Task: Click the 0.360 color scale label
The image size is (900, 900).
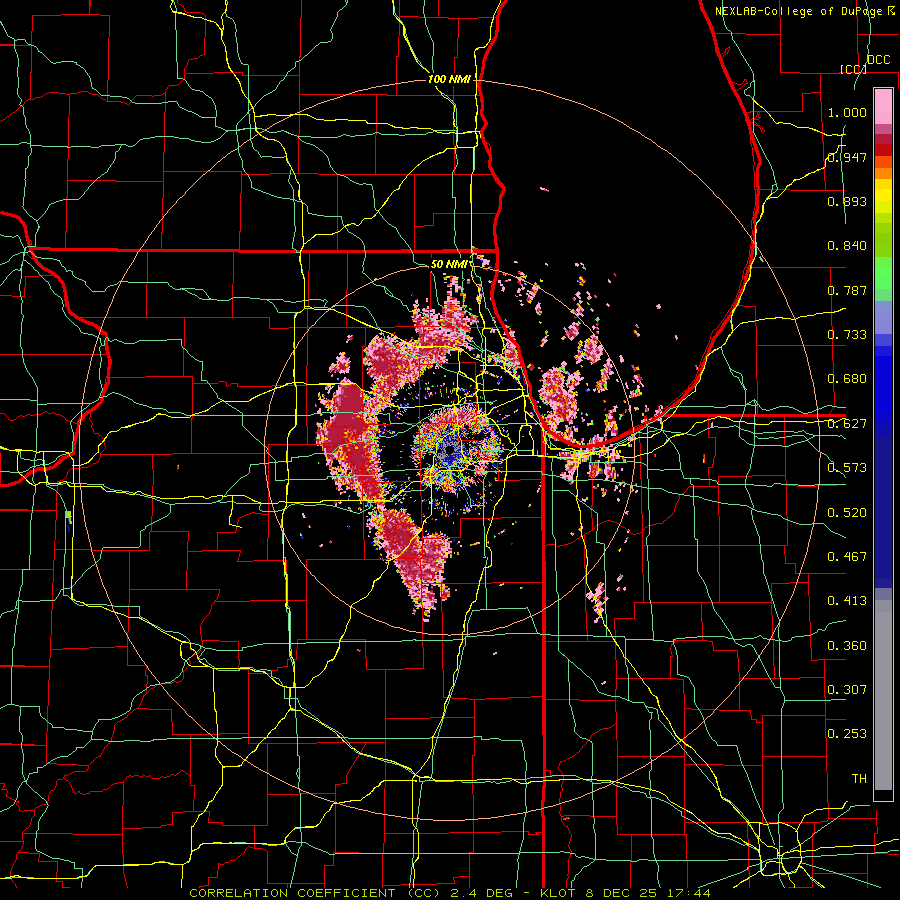Action: 847,645
